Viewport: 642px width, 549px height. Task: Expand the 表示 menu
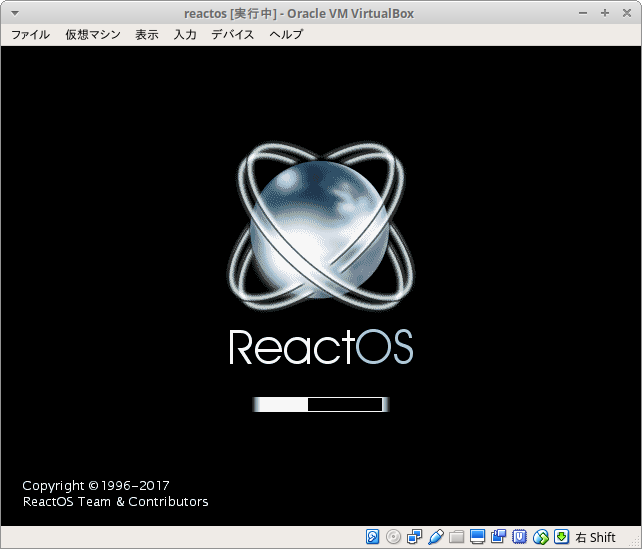coord(147,34)
